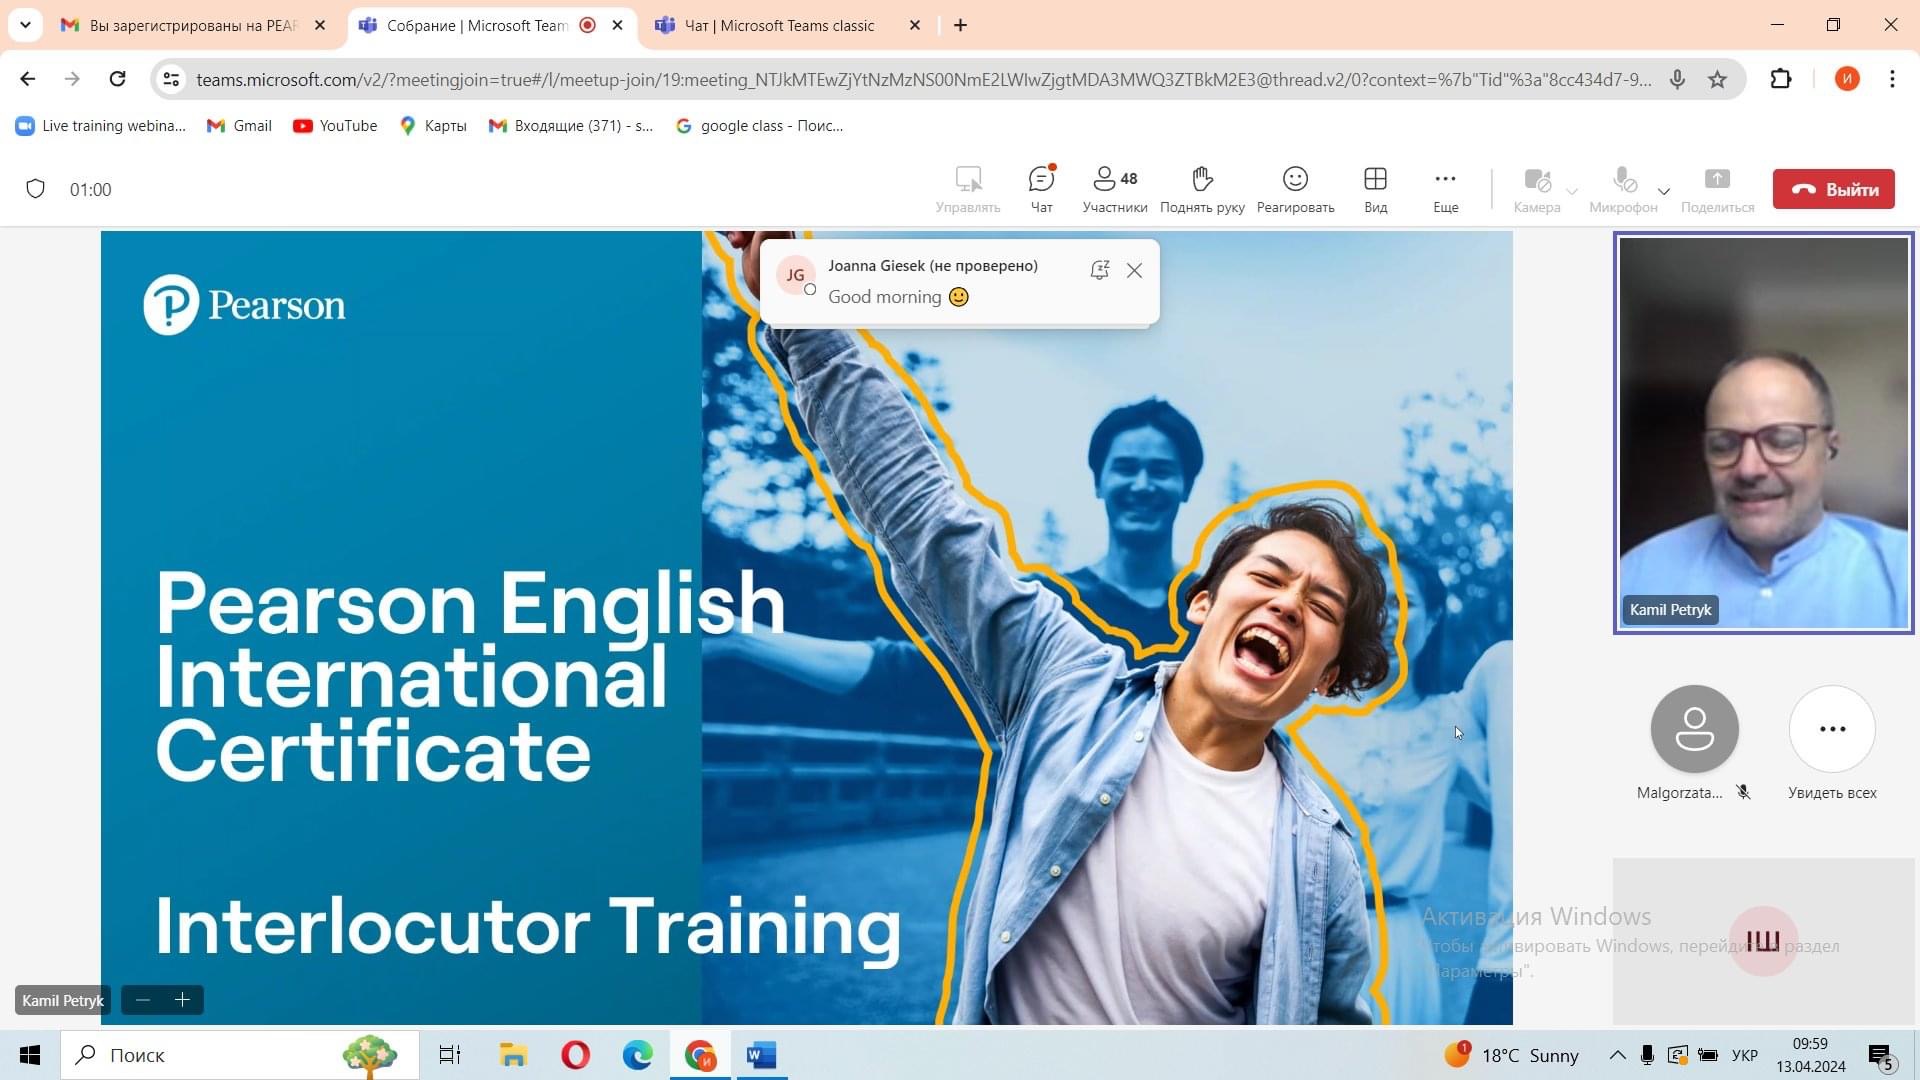
Task: Click the JG avatar in notification
Action: click(795, 275)
